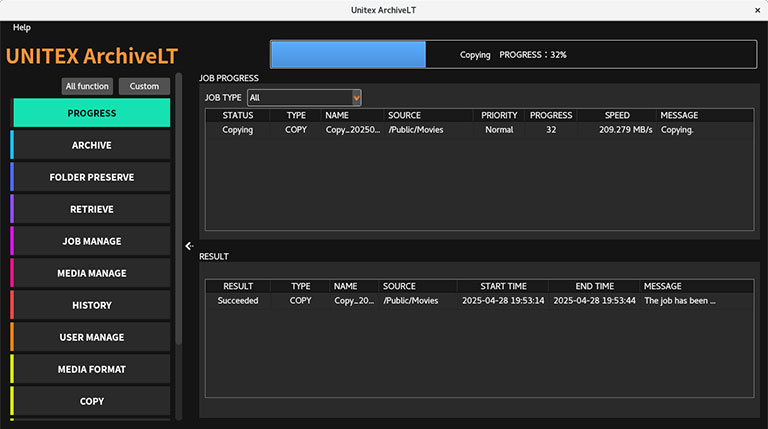Screen dimensions: 768x429
Task: Click the Copying progress bar at 32%
Action: pos(513,54)
